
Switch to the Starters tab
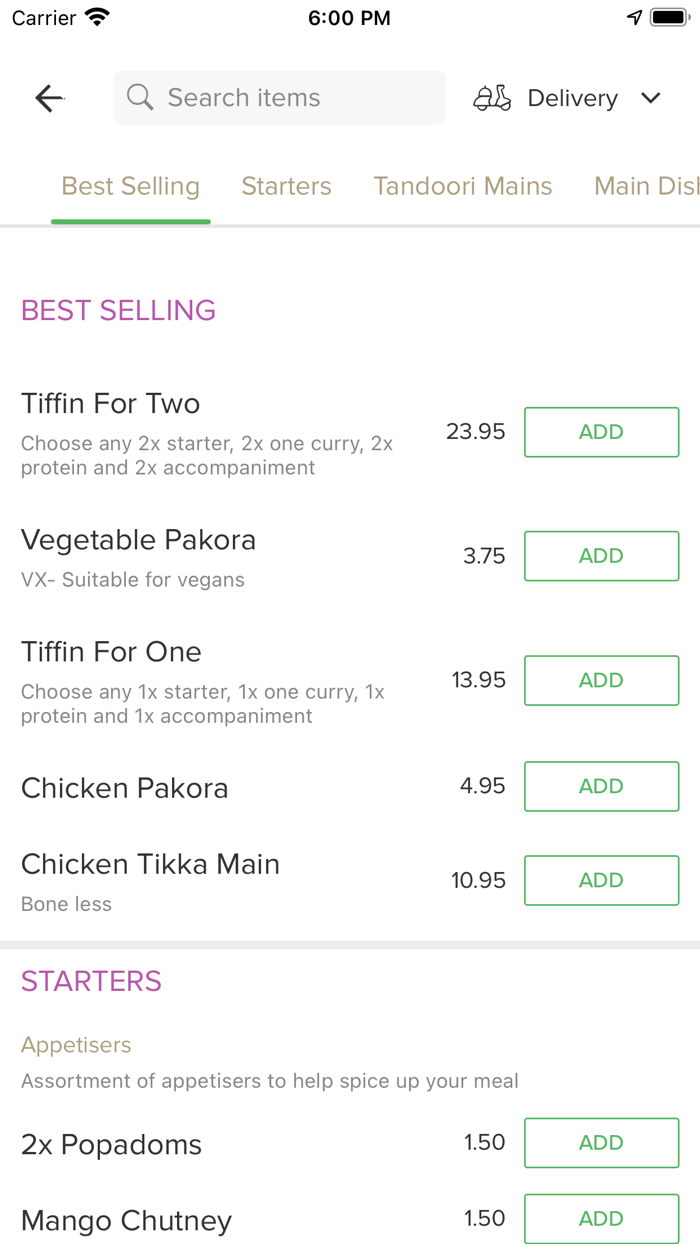click(286, 186)
